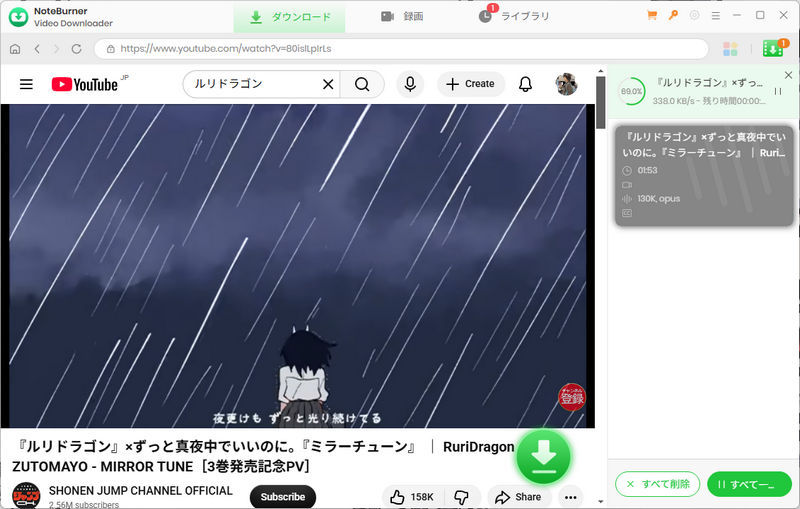Reload the current page
This screenshot has height=509, width=800.
pyautogui.click(x=77, y=49)
